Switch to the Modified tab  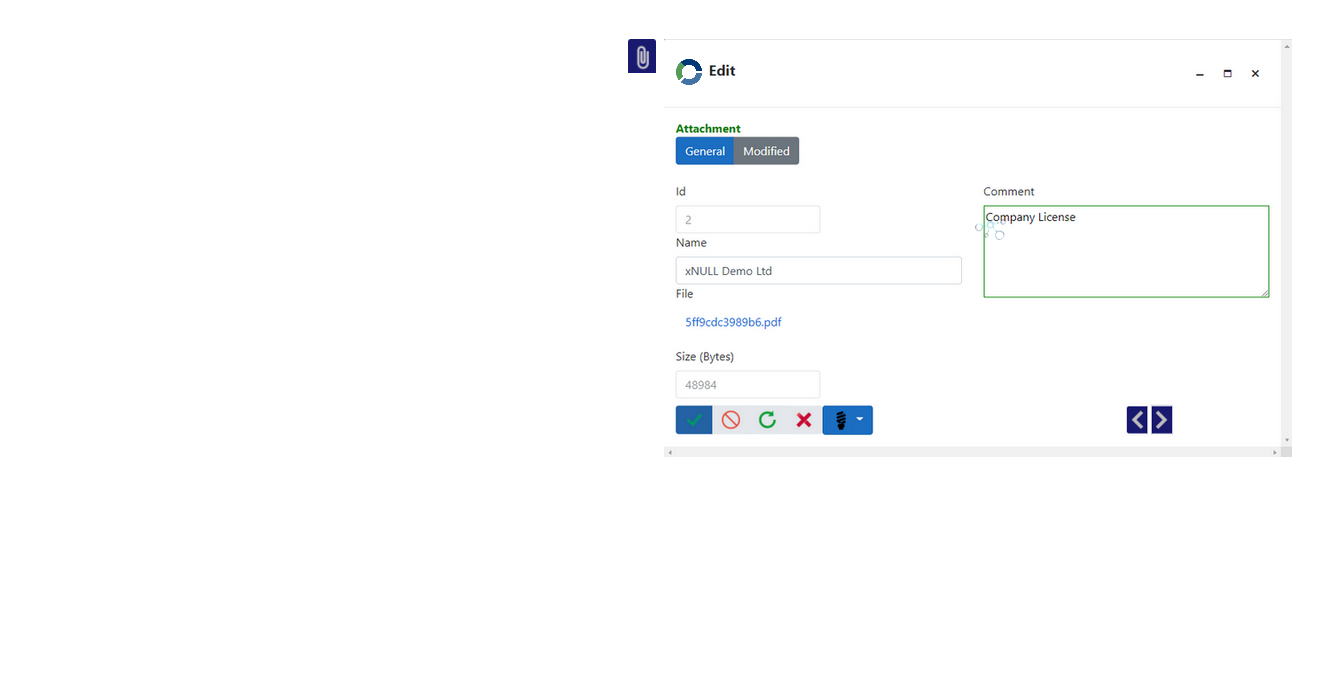[x=766, y=151]
